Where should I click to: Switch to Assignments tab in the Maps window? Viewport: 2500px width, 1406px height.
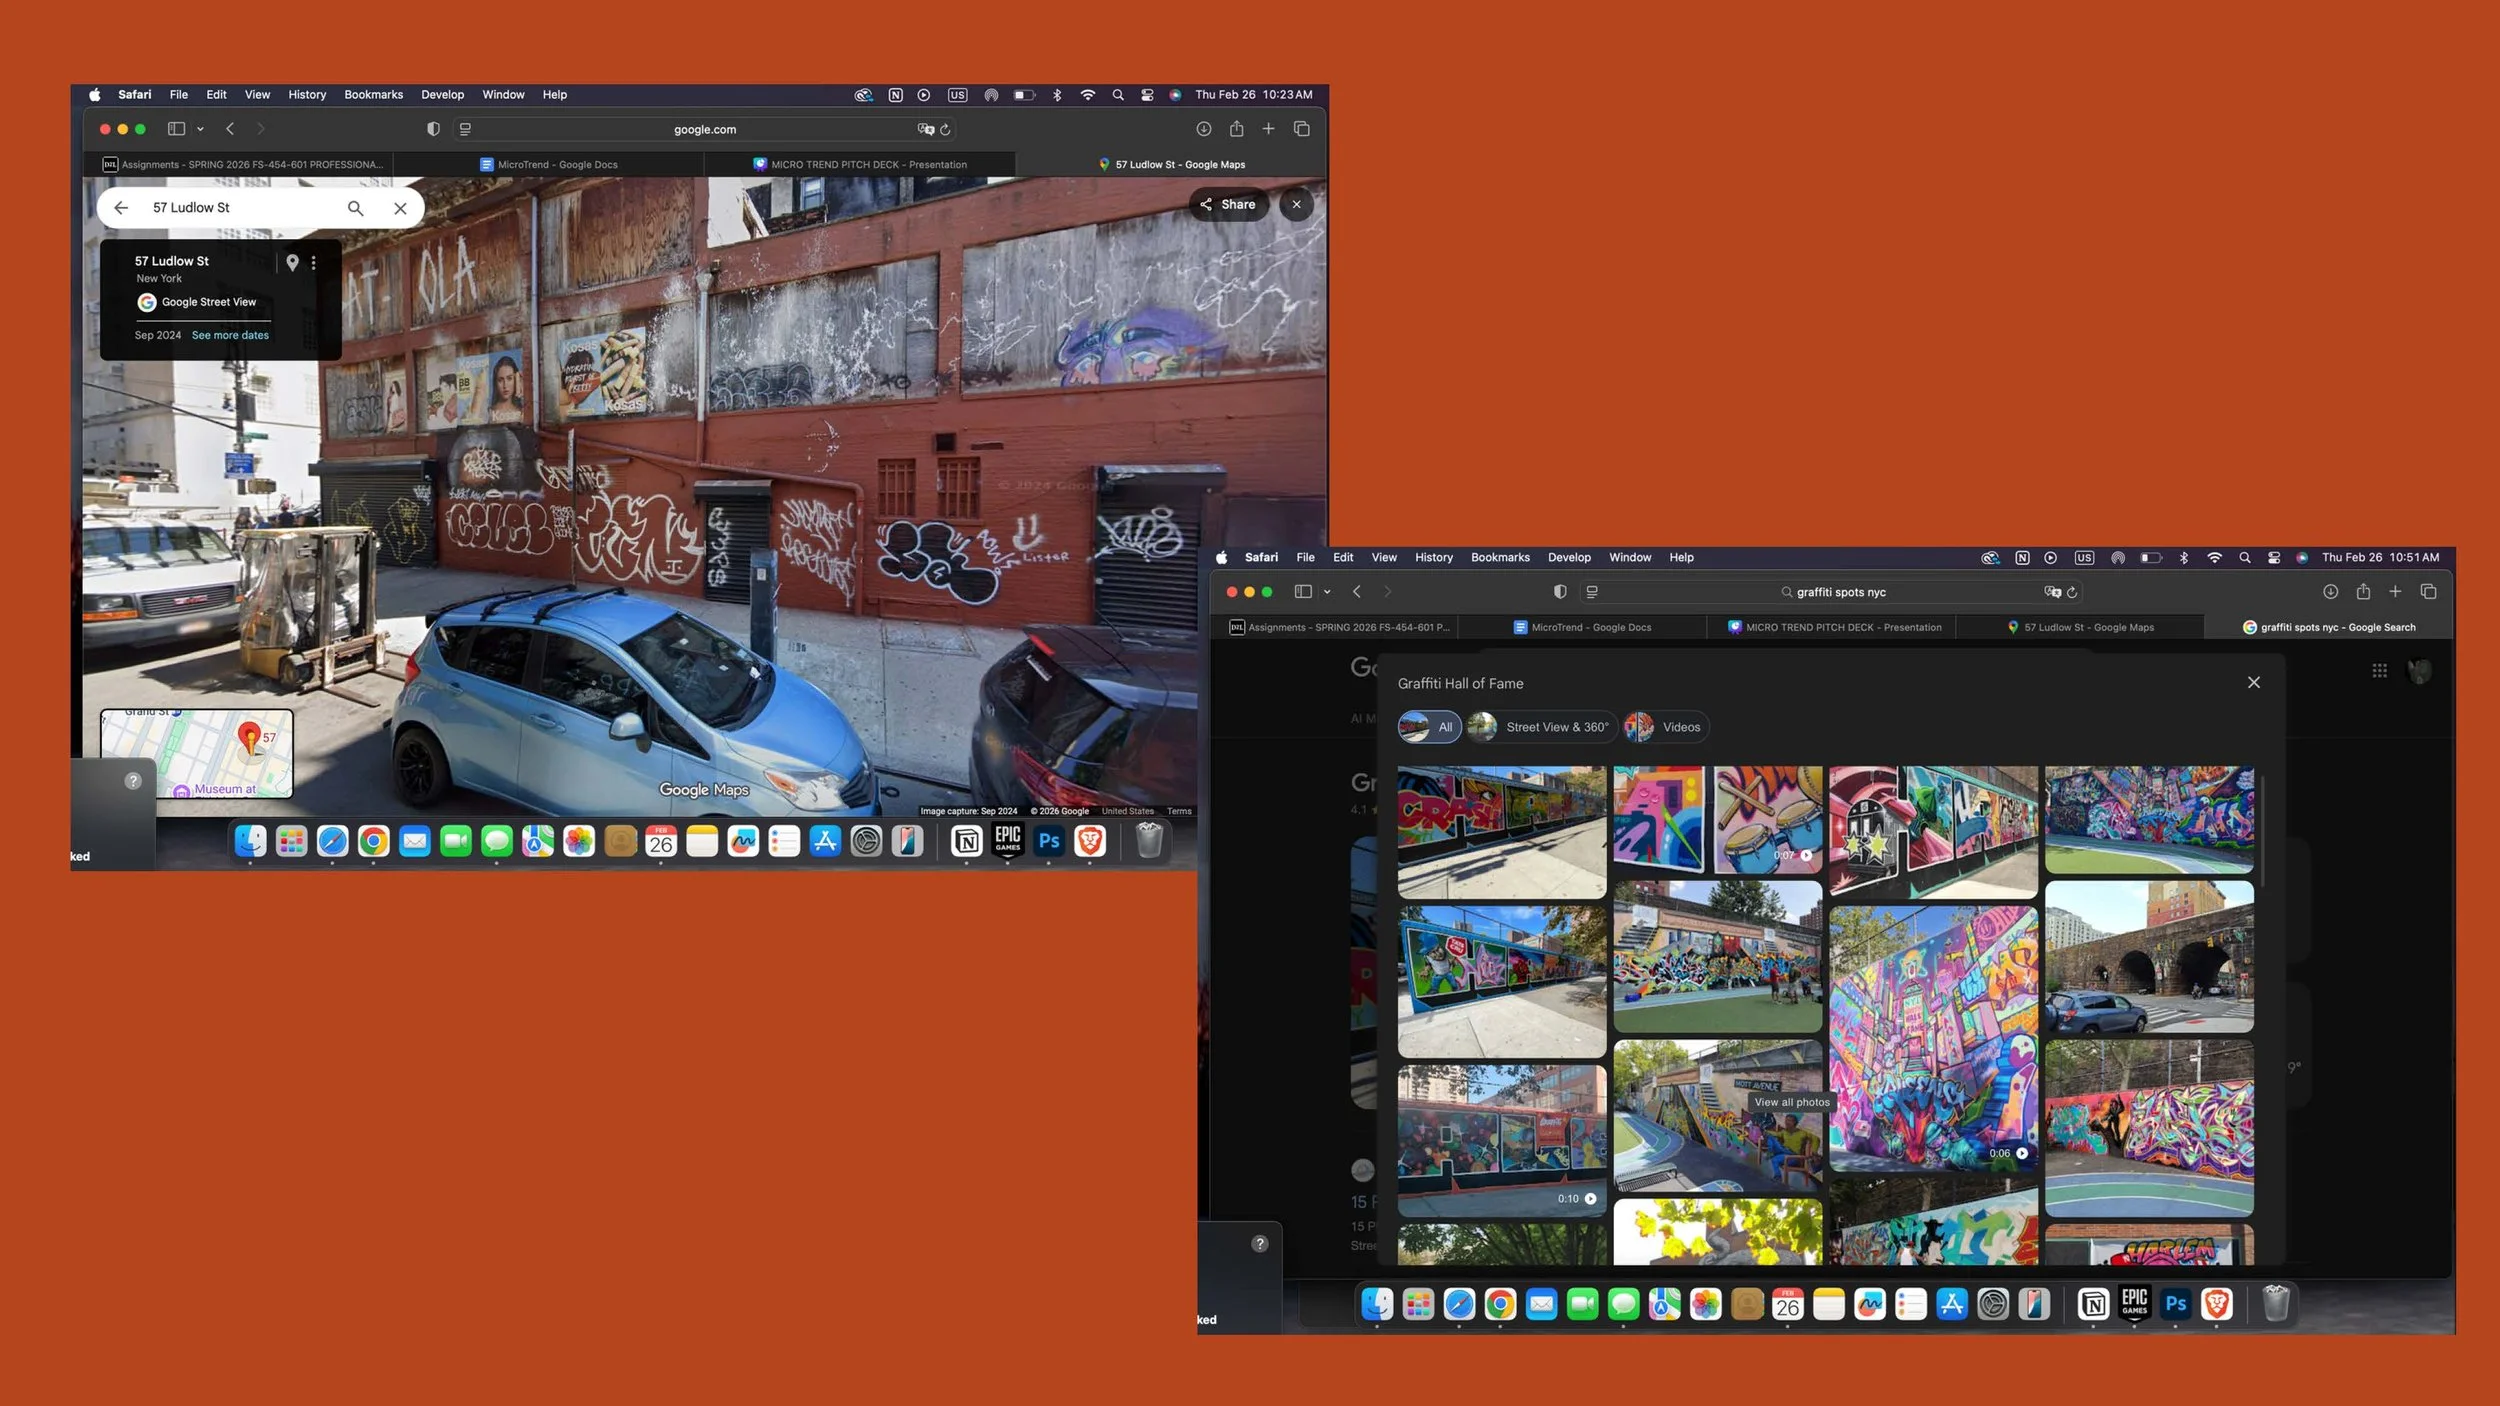[x=241, y=165]
